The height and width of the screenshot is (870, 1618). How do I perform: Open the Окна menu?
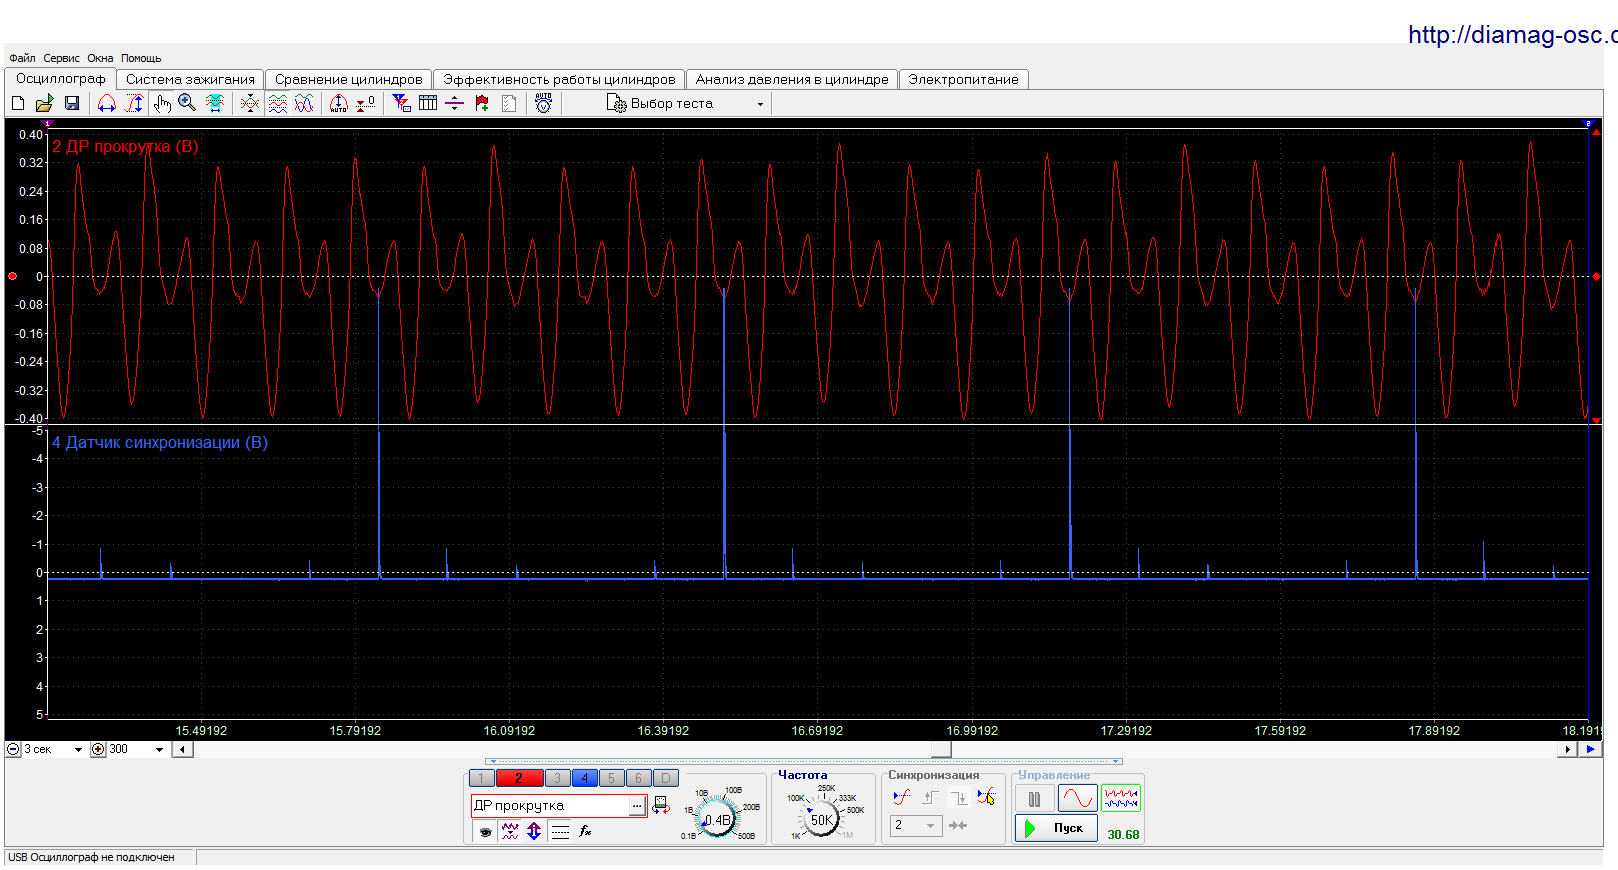(x=100, y=58)
